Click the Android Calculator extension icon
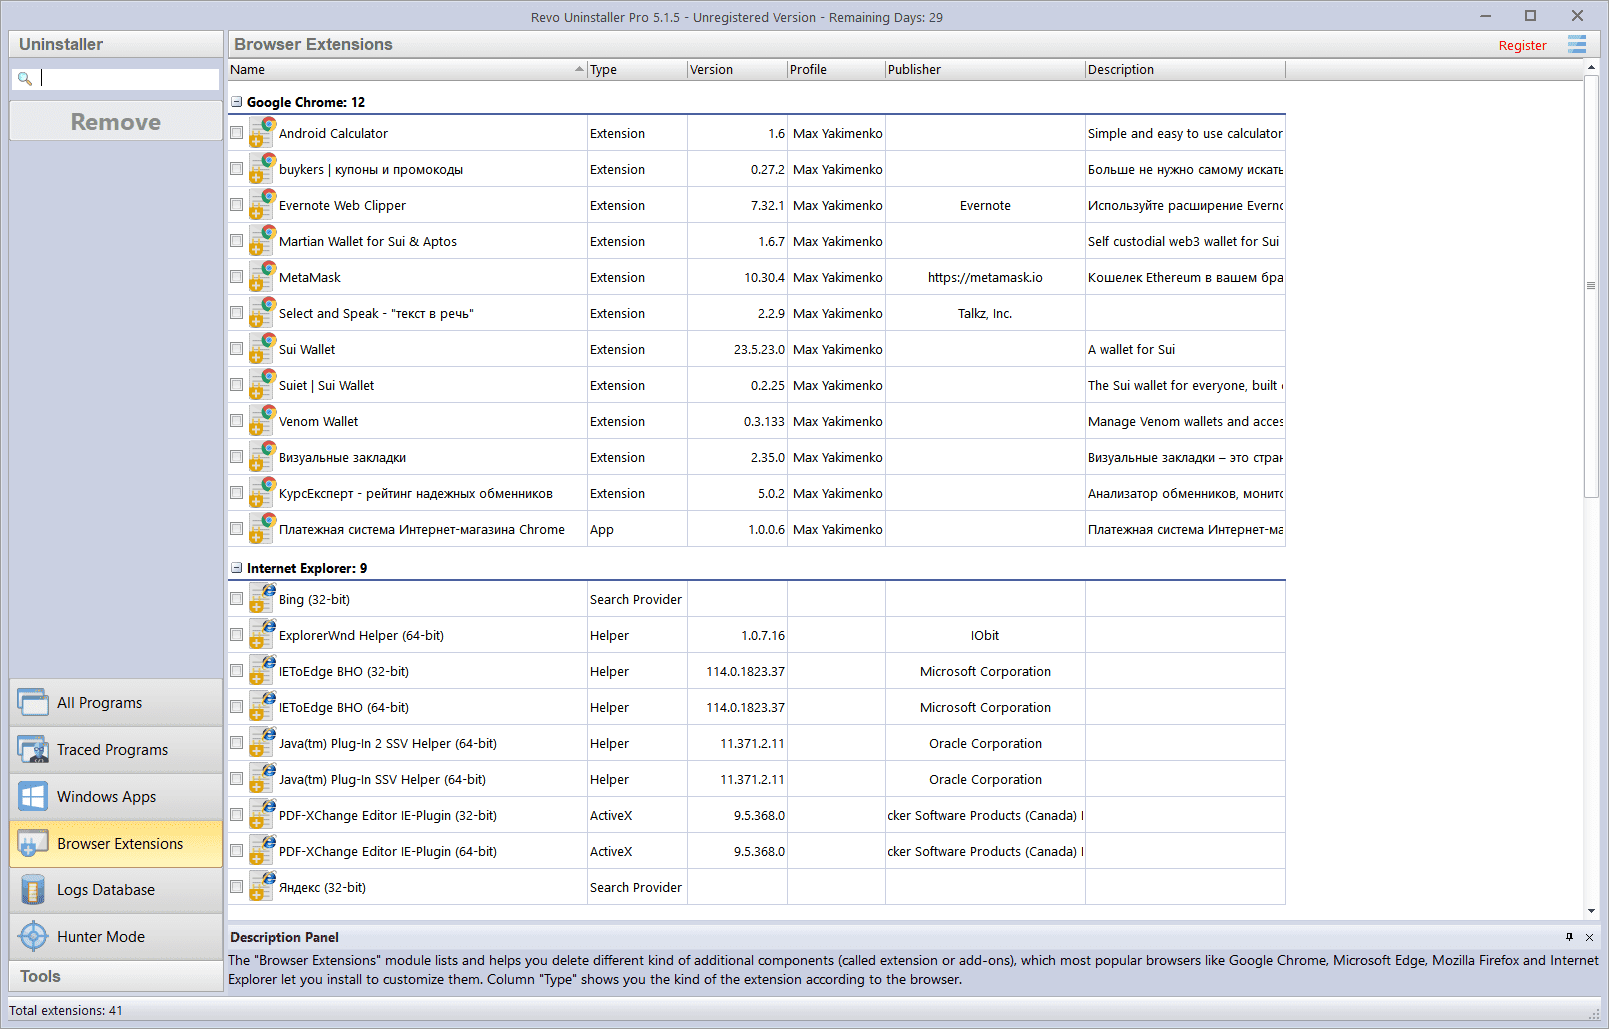This screenshot has height=1029, width=1609. [262, 133]
